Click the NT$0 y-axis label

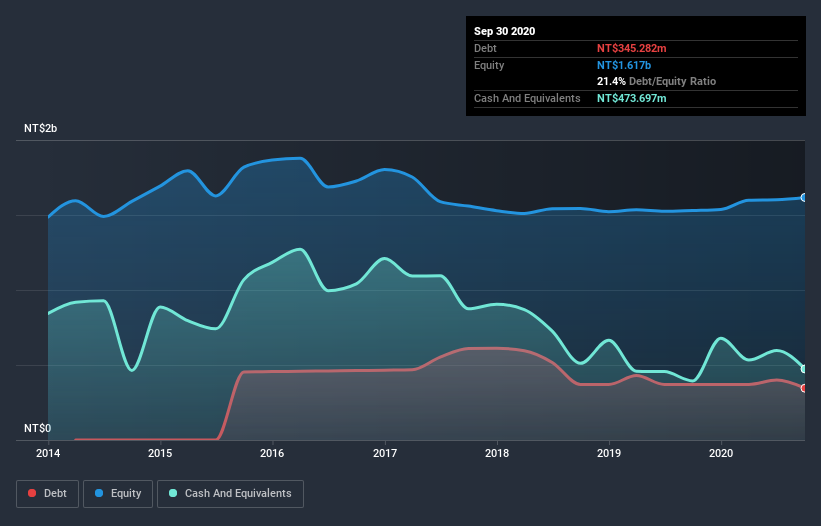point(38,428)
